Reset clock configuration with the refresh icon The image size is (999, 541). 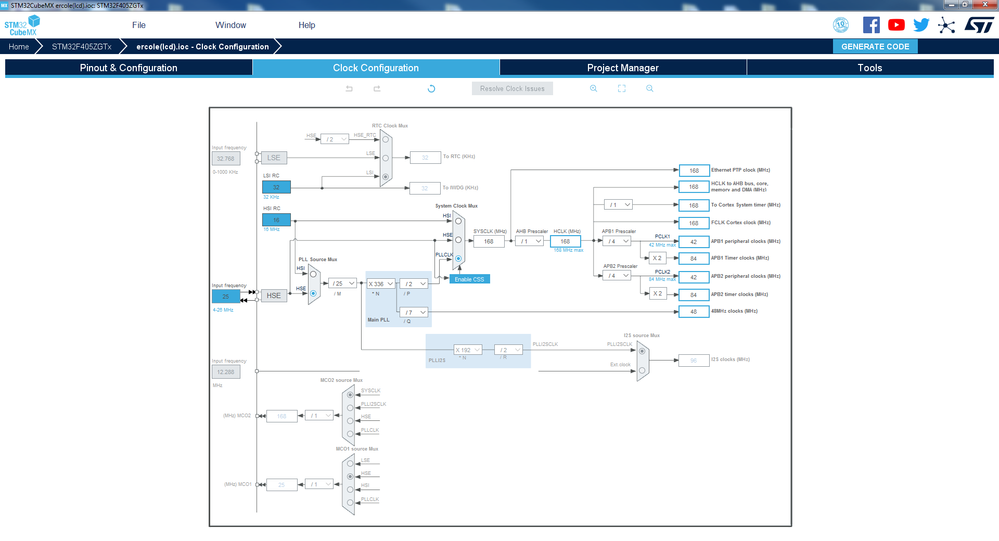click(431, 89)
